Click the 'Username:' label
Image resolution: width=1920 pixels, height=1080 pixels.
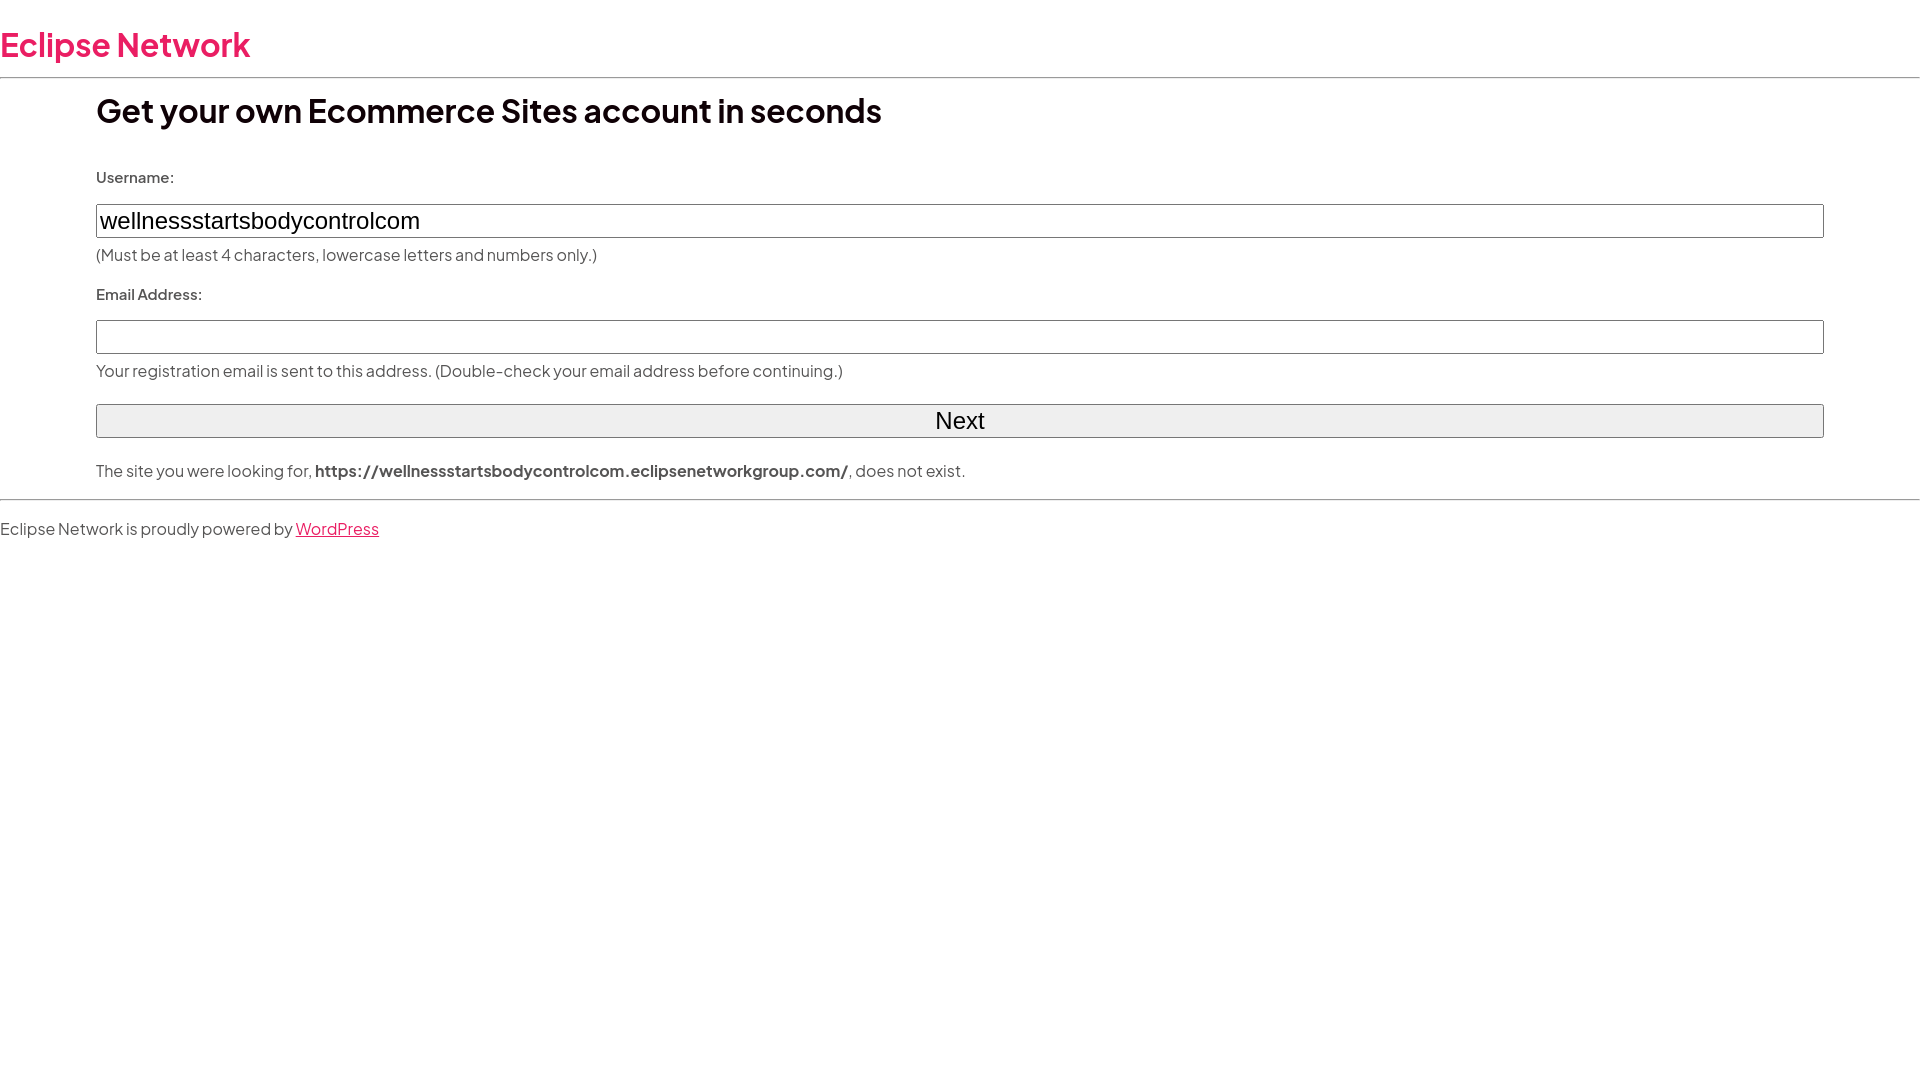point(135,177)
